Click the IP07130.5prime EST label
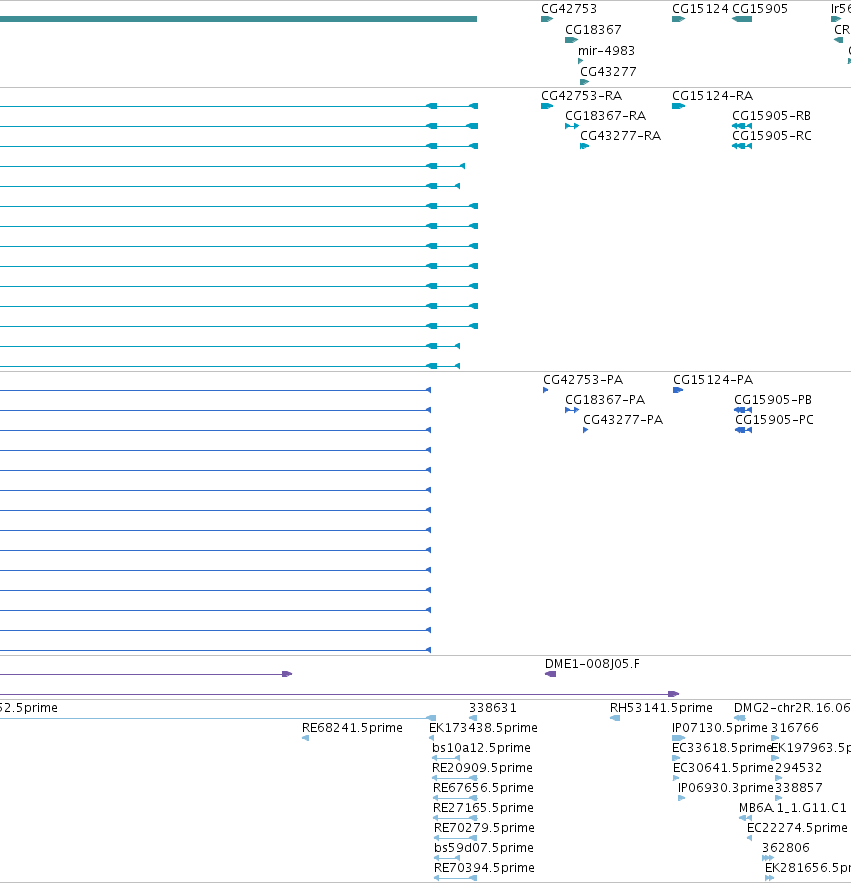Screen dimensions: 851x883 pyautogui.click(x=720, y=728)
